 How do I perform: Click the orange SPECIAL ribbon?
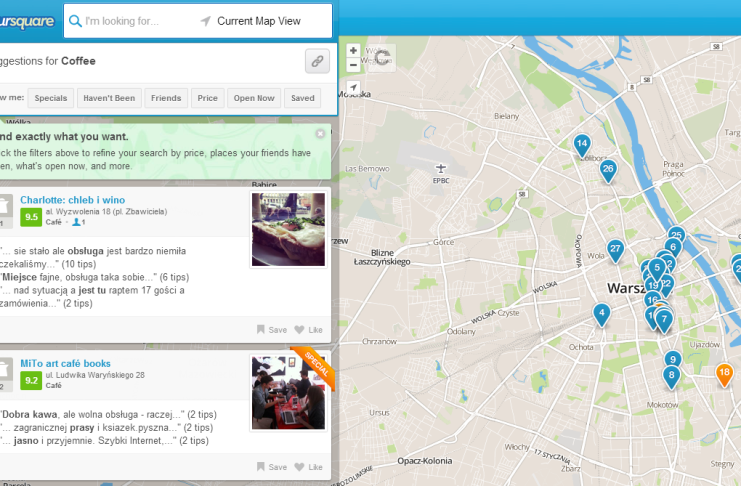pos(316,365)
